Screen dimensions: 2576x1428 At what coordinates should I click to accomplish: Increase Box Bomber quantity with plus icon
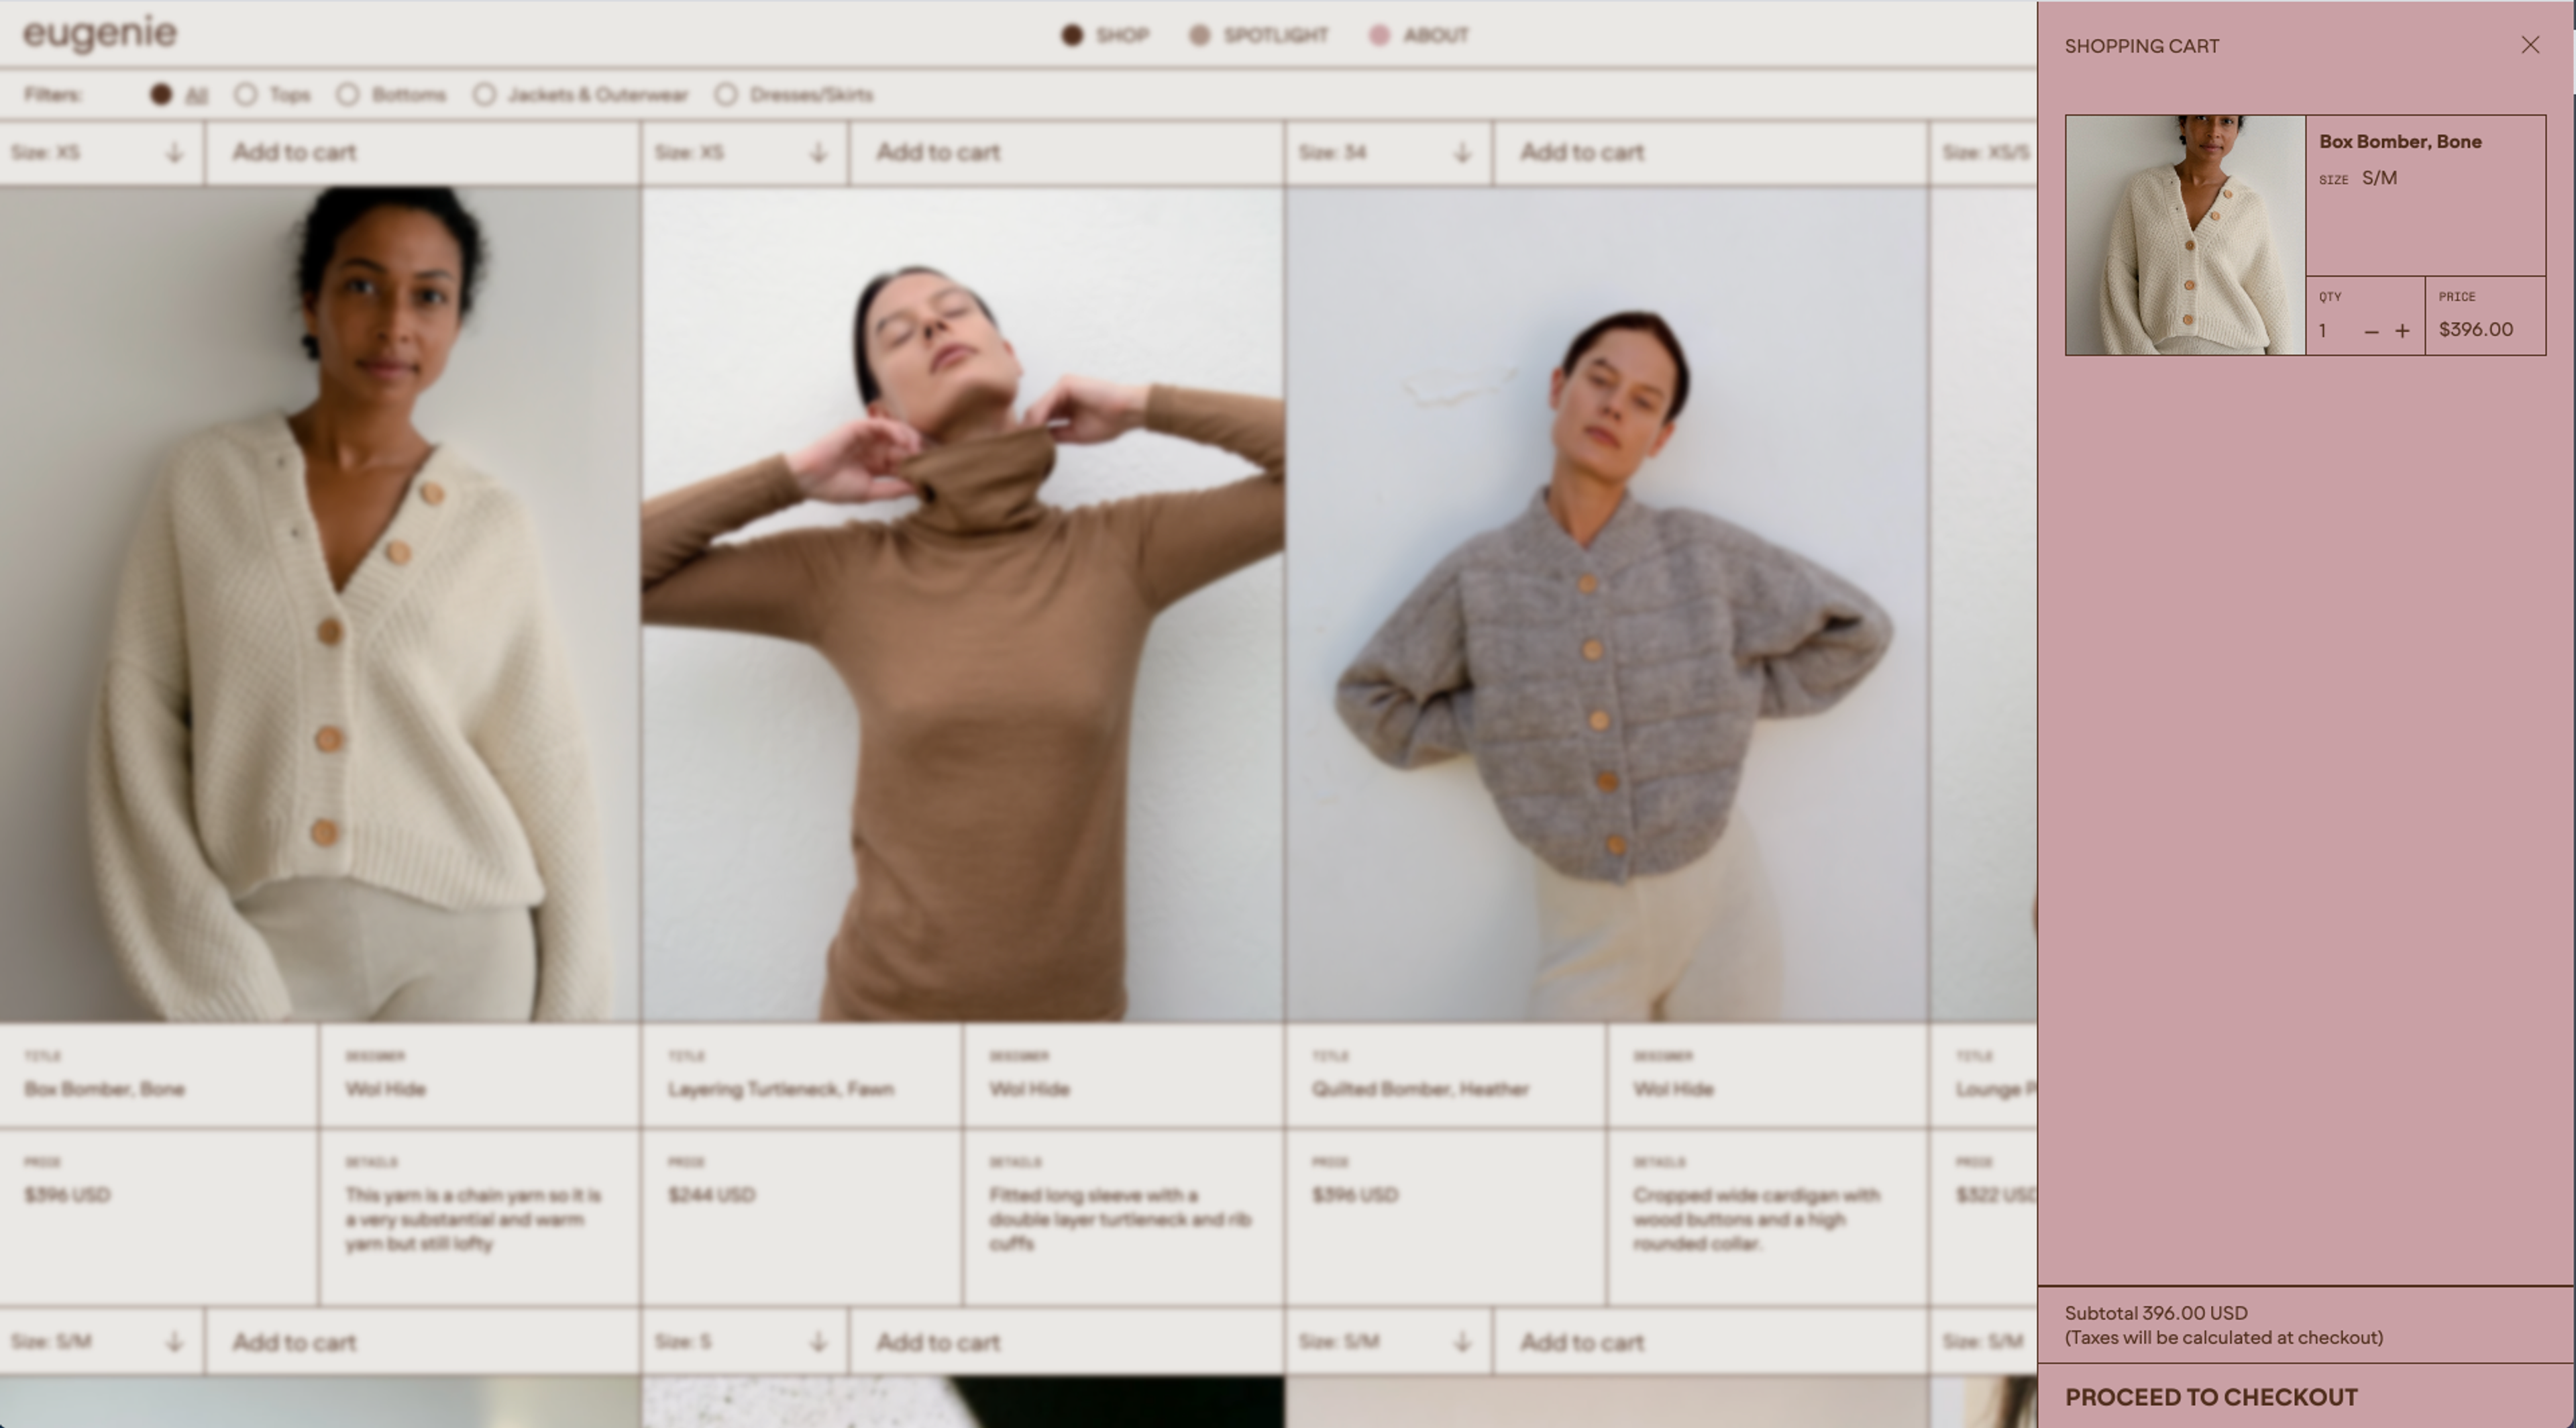coord(2402,331)
